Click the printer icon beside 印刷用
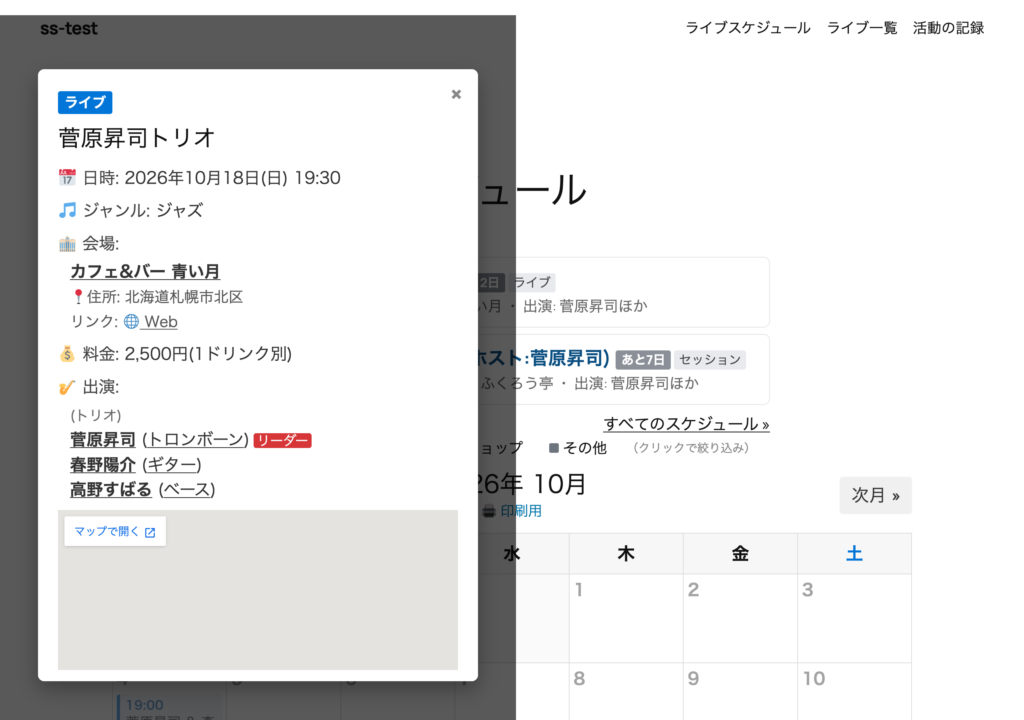Viewport: 1024px width, 720px height. [x=489, y=512]
